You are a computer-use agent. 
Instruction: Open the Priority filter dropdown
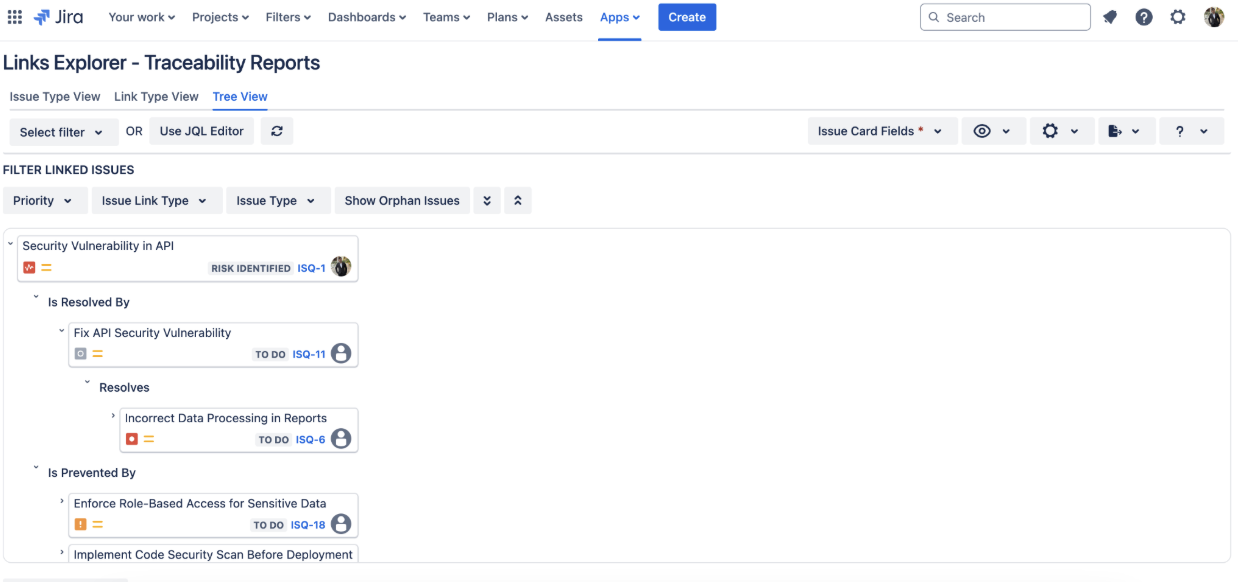[x=43, y=201]
